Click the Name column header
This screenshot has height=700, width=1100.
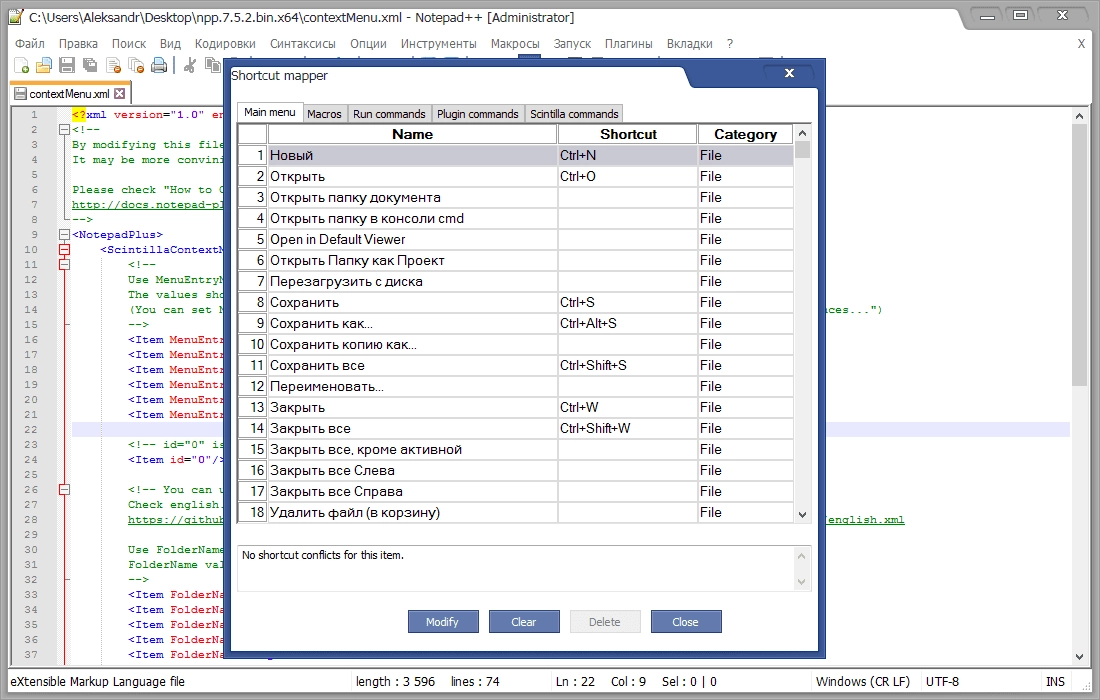pos(412,134)
